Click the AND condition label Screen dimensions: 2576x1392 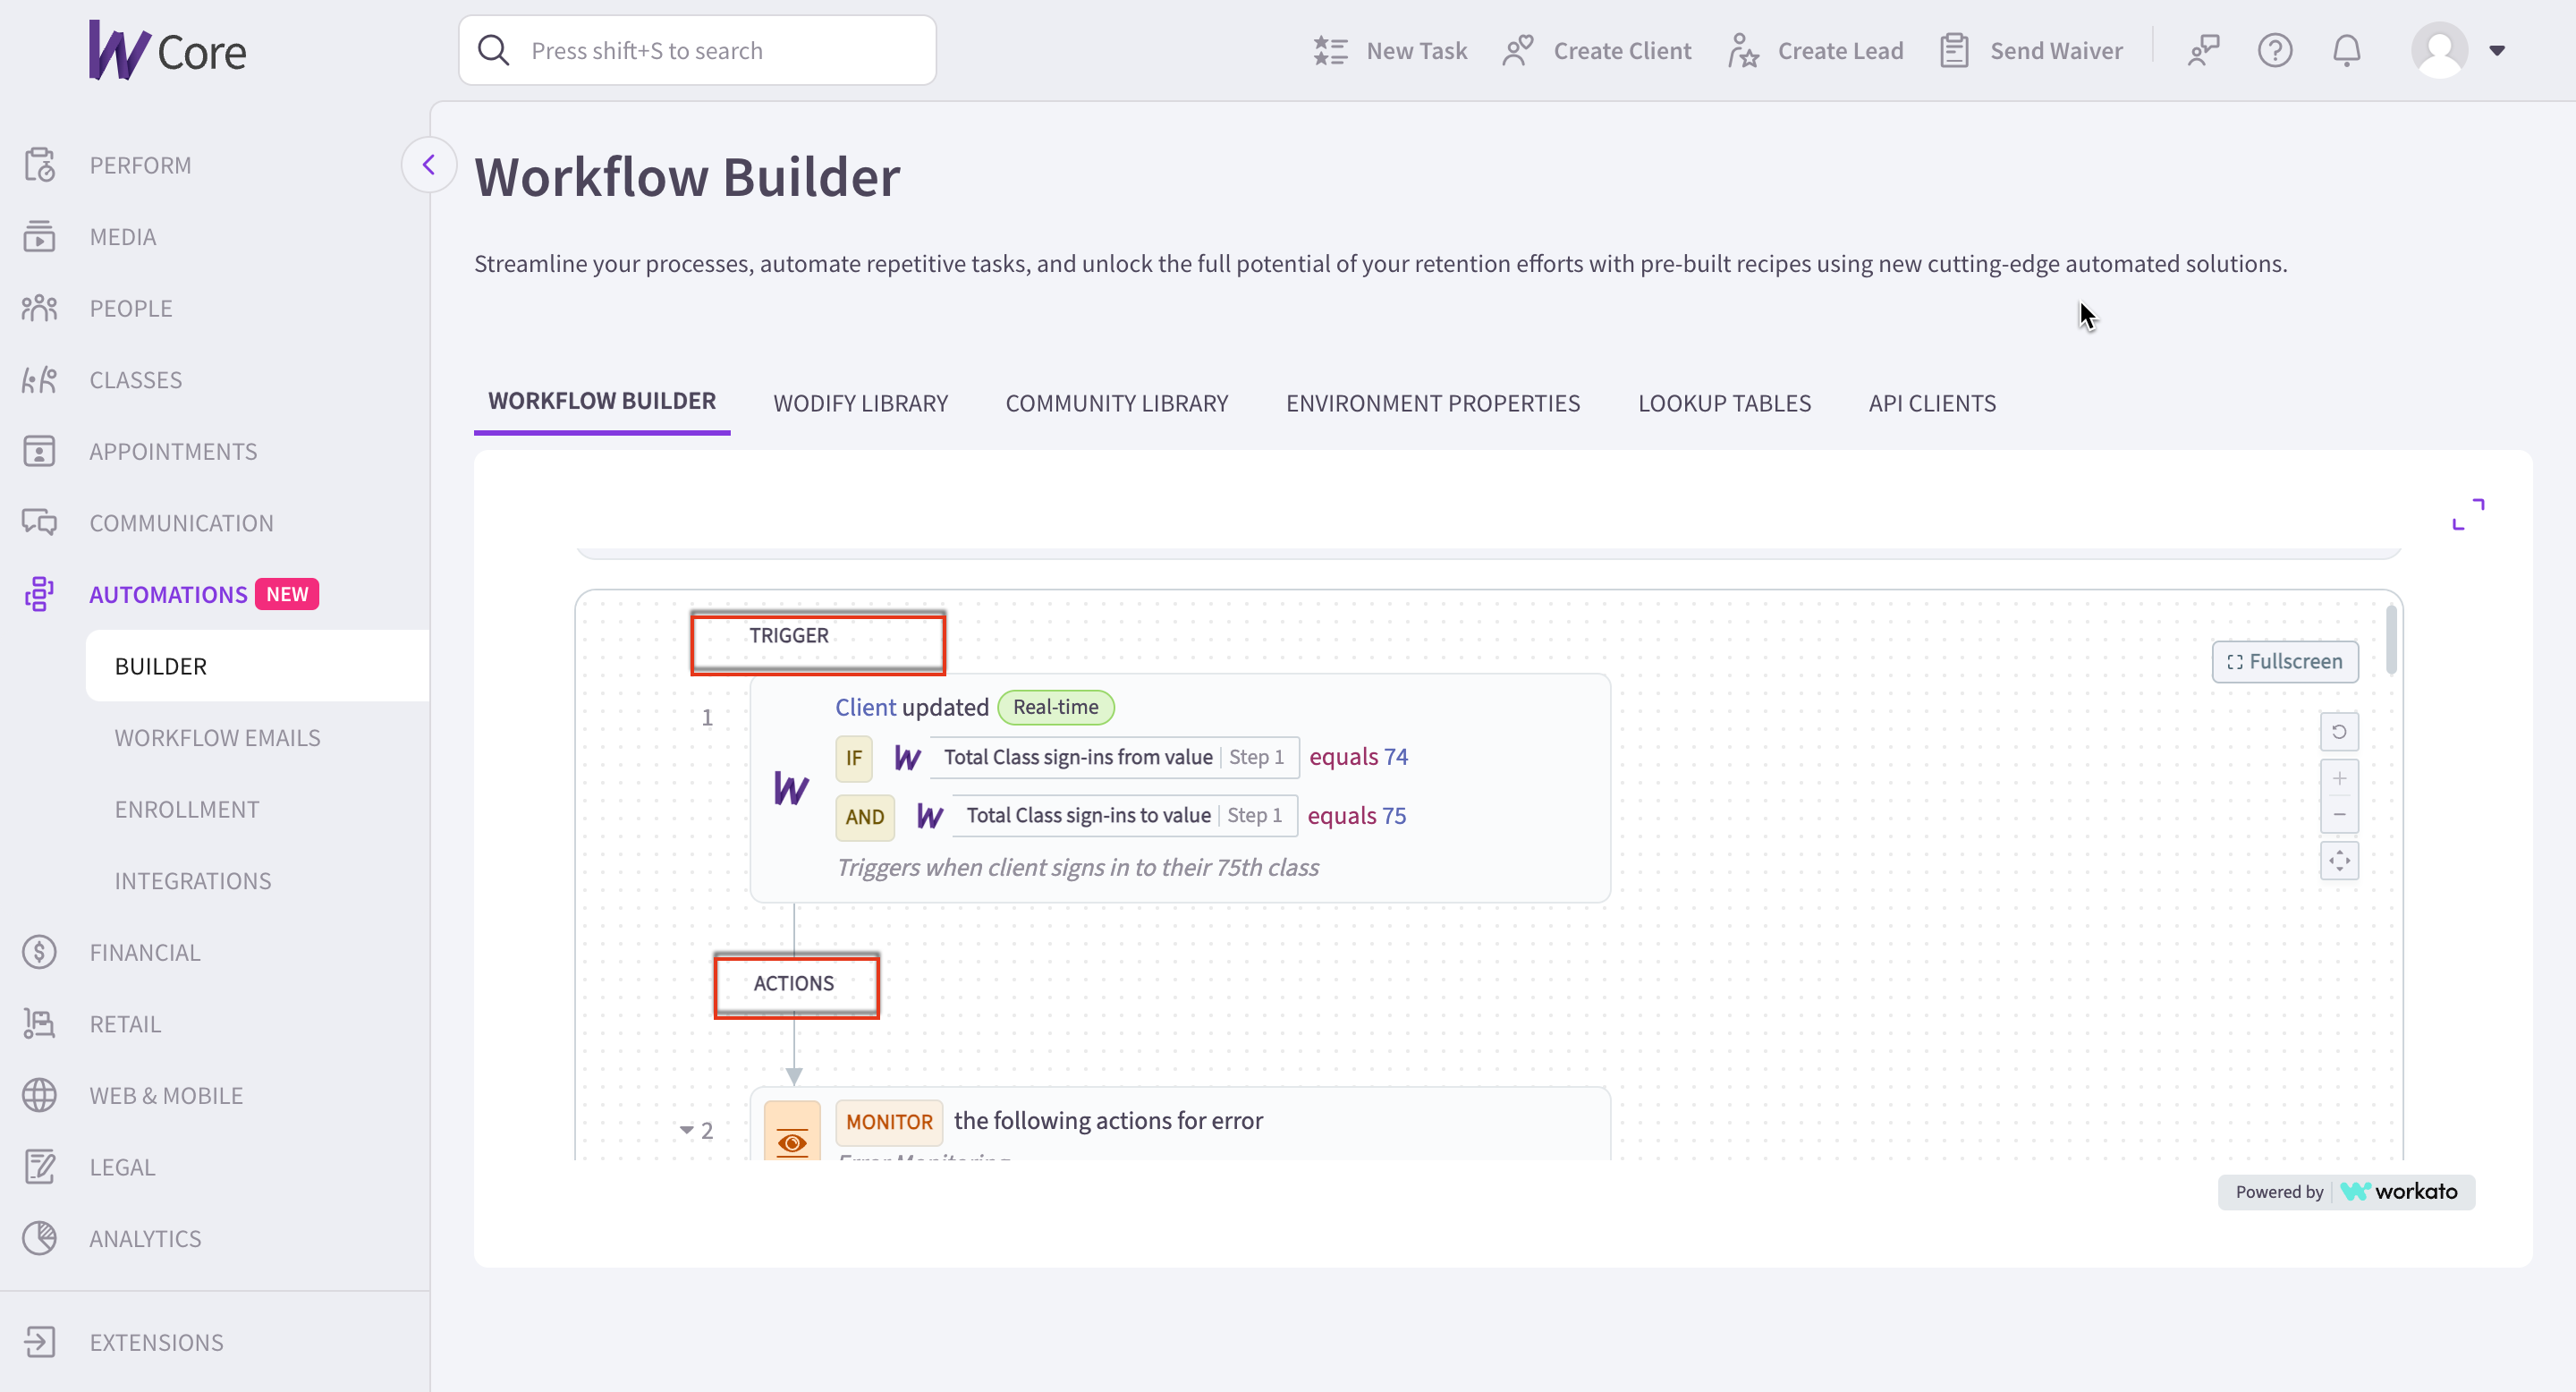(864, 816)
